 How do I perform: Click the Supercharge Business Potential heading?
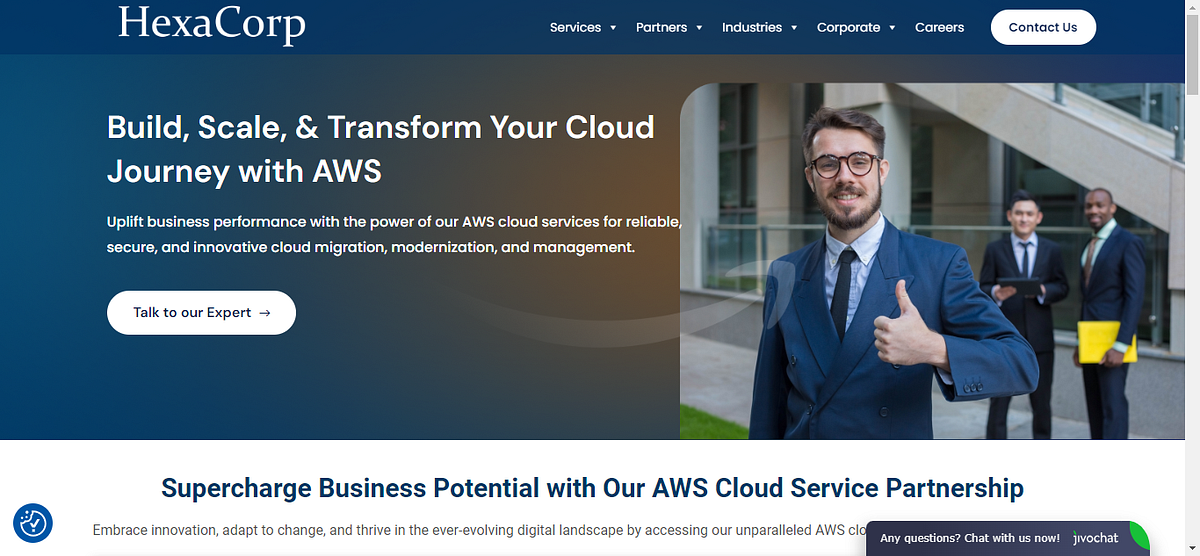coord(592,488)
